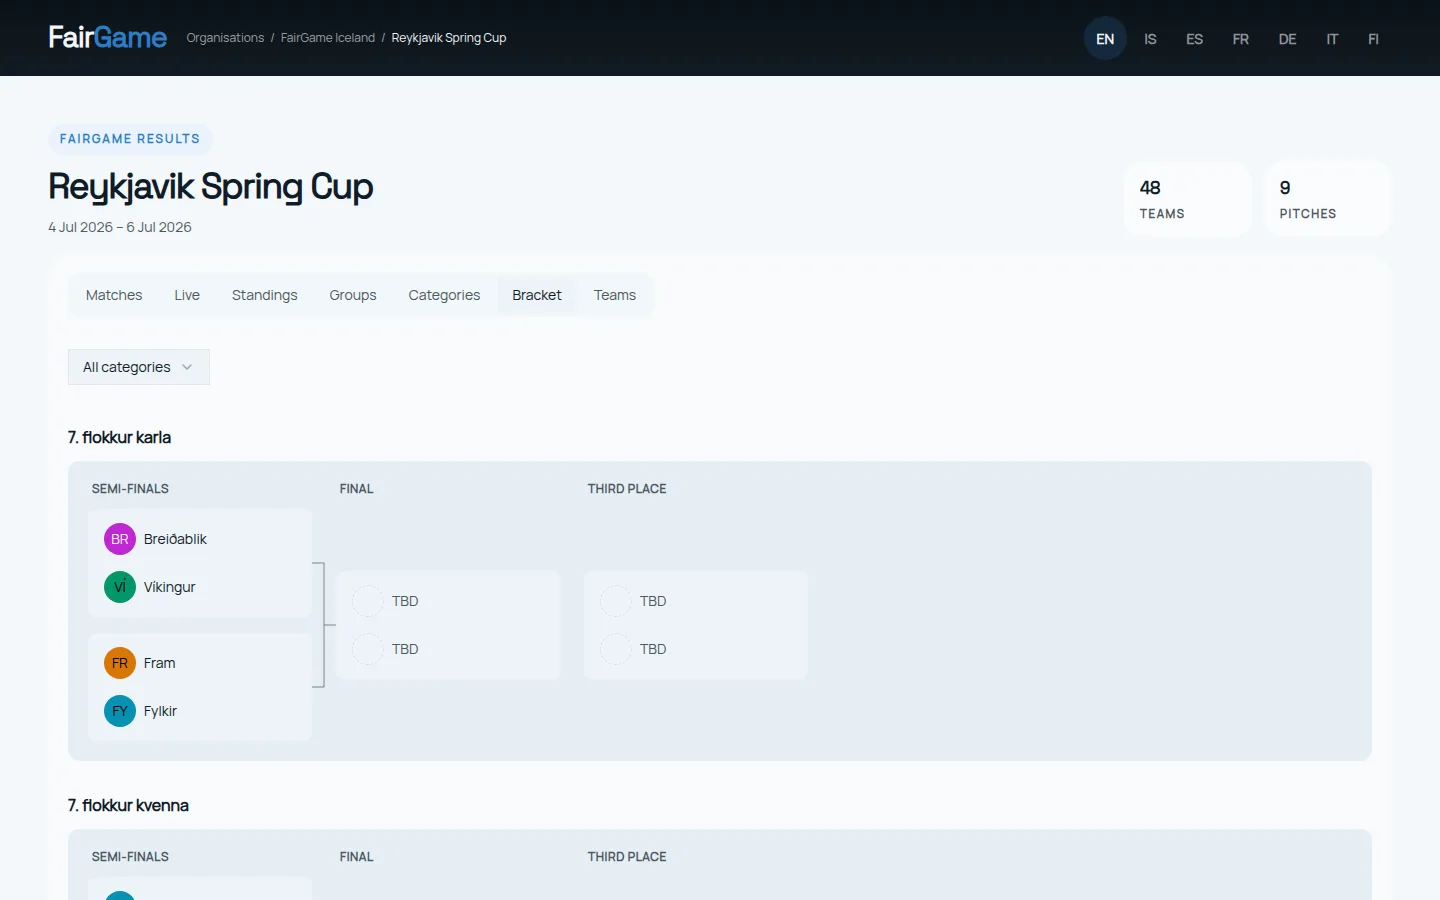1440x900 pixels.
Task: Click Fram team name
Action: pyautogui.click(x=159, y=663)
